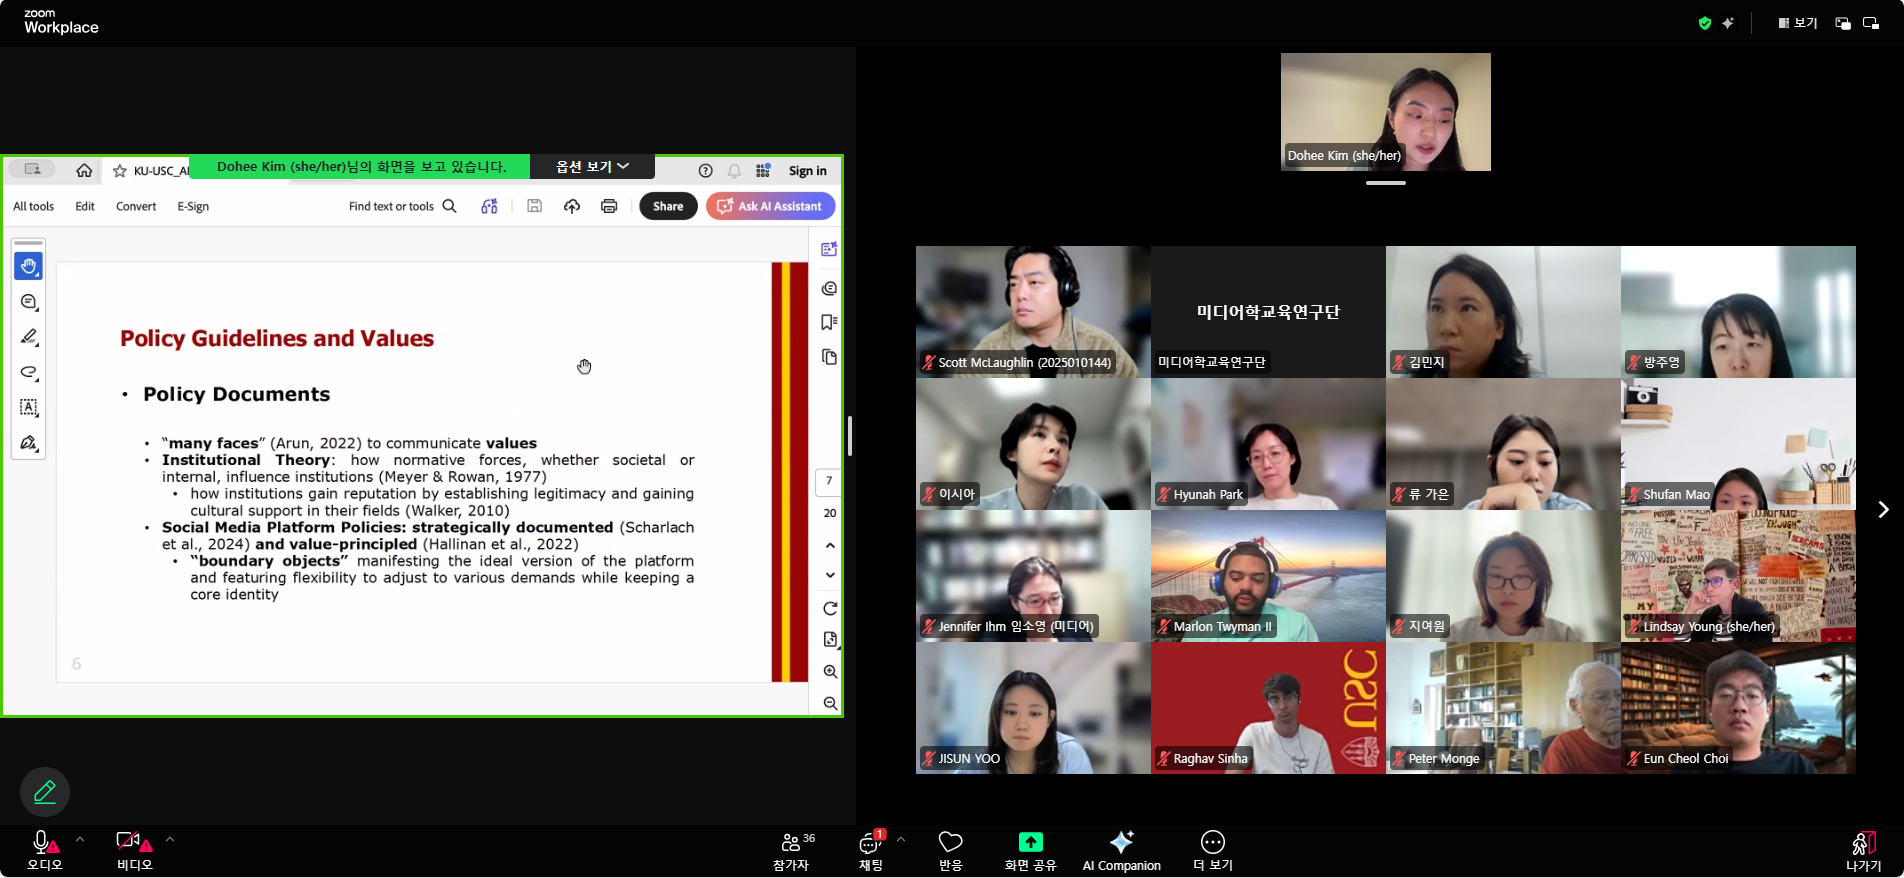Open the reactions (반응) heart icon
This screenshot has width=1904, height=878.
coord(950,843)
